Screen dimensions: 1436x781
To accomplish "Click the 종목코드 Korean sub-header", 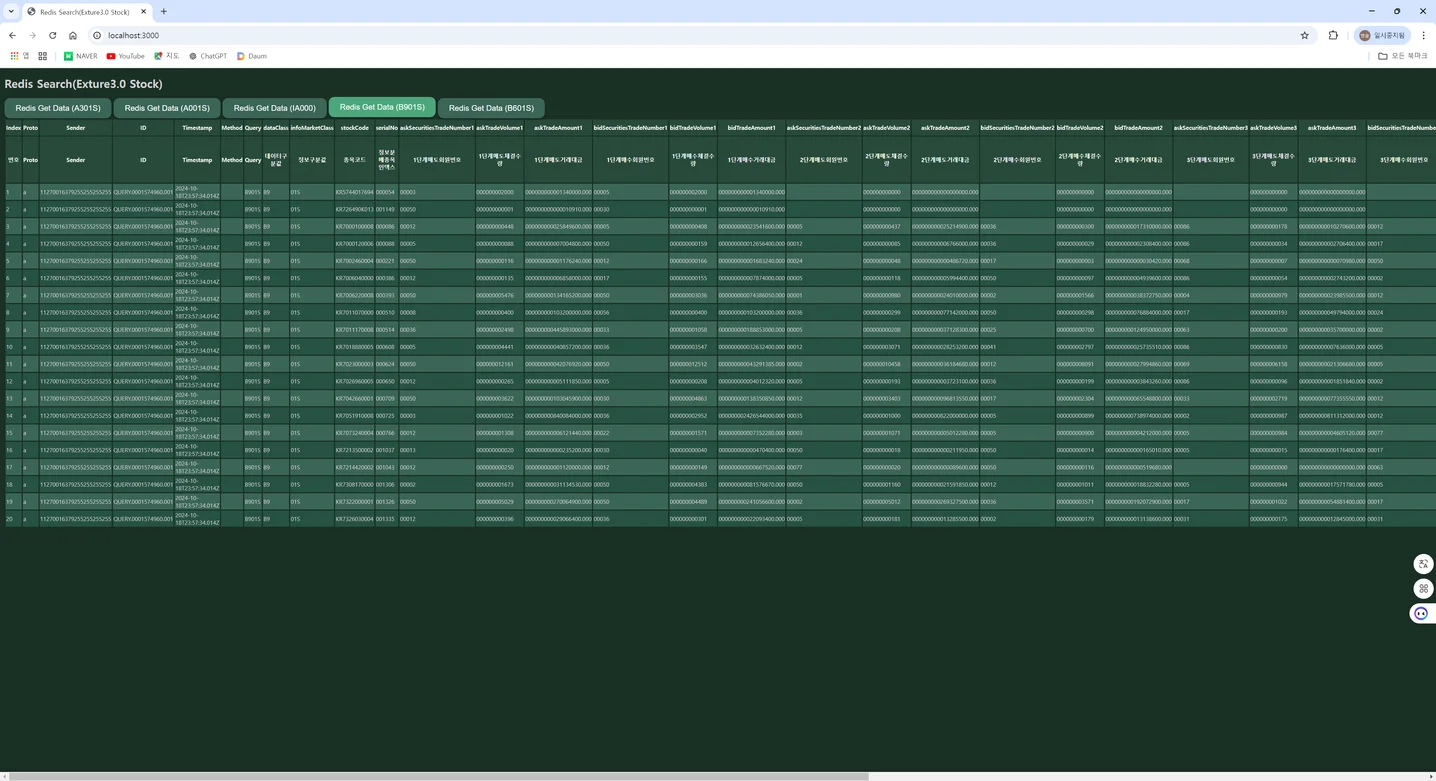I will [355, 160].
